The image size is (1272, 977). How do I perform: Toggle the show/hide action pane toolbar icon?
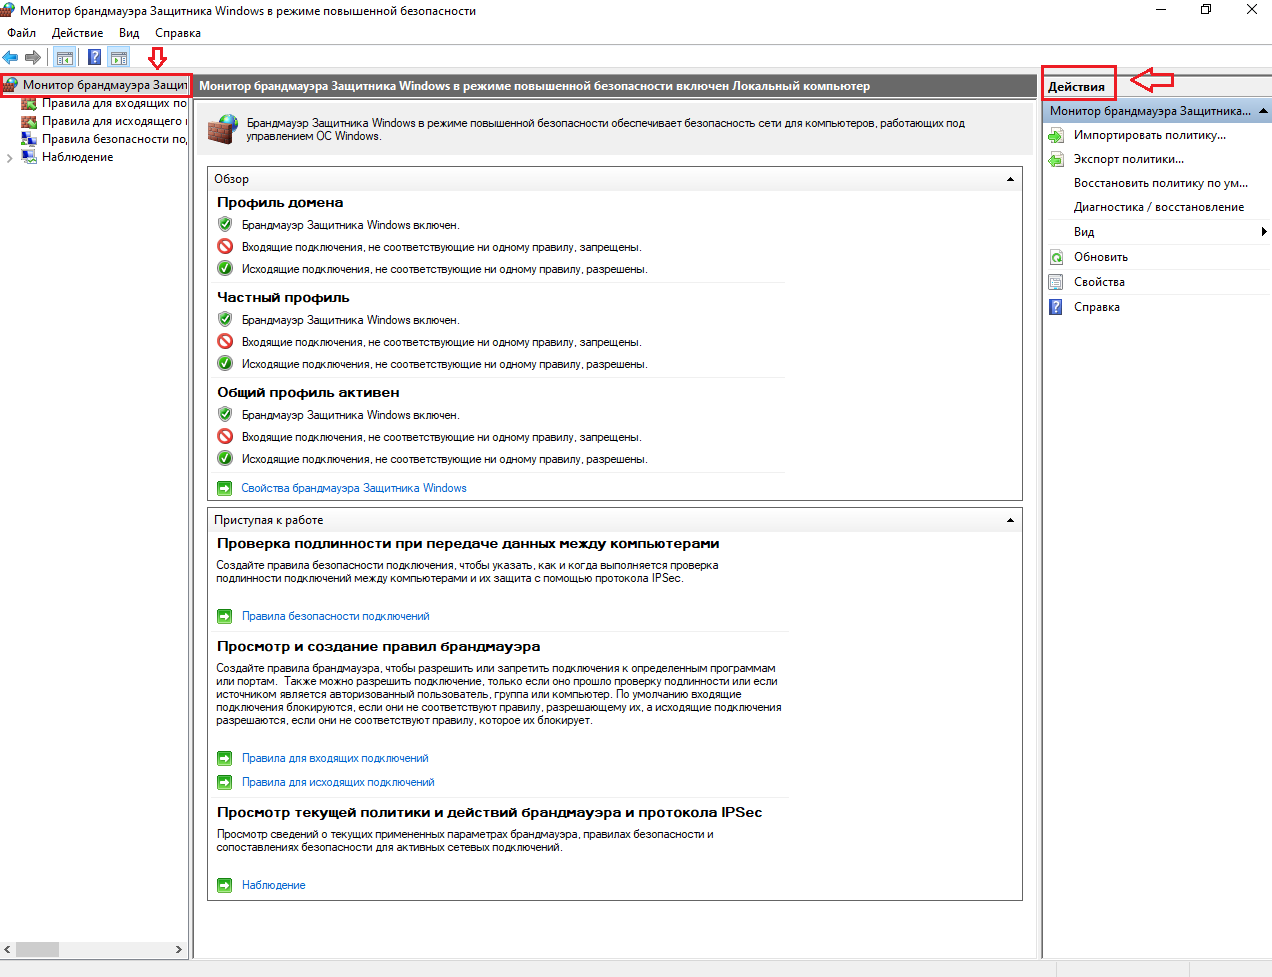[119, 58]
